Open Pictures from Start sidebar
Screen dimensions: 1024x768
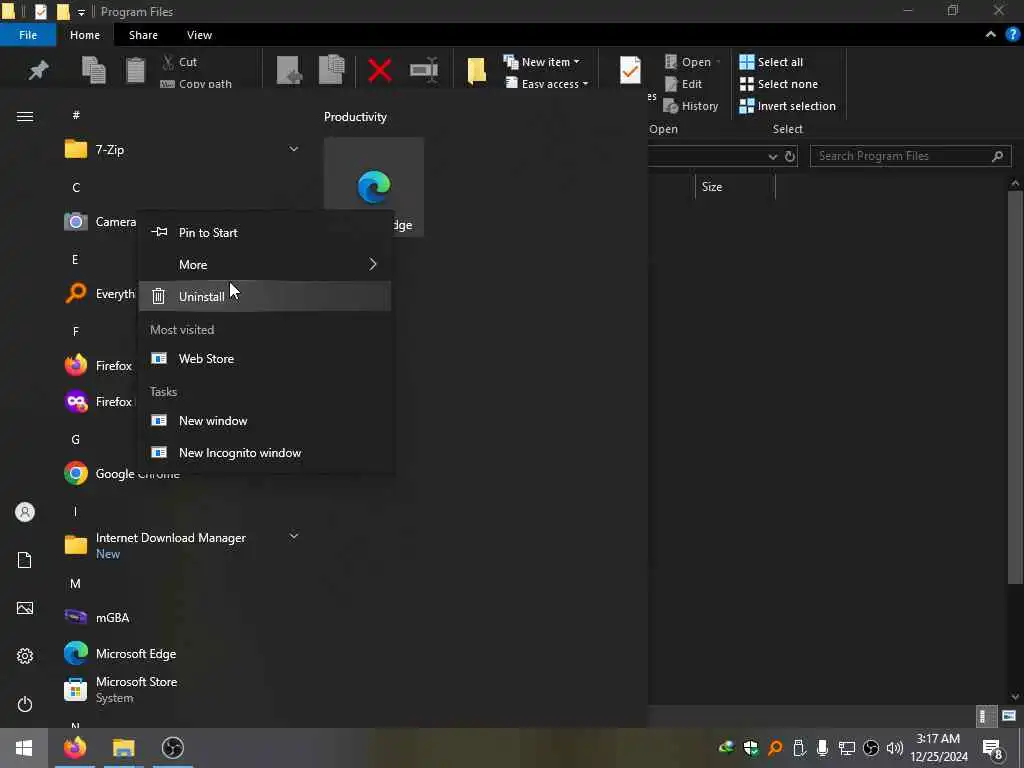click(25, 608)
